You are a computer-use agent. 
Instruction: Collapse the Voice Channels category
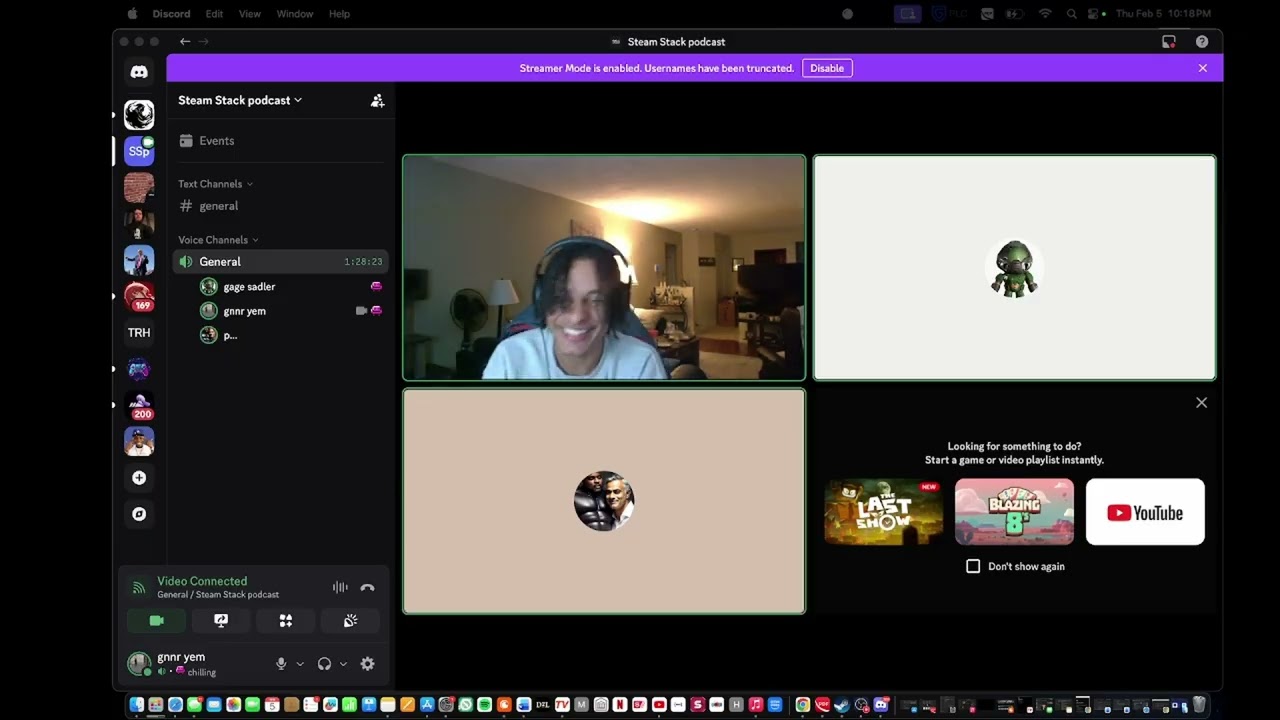(218, 240)
